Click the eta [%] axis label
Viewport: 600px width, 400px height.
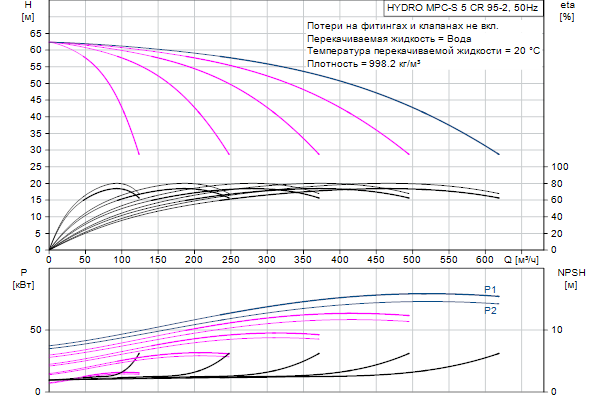[x=567, y=12]
